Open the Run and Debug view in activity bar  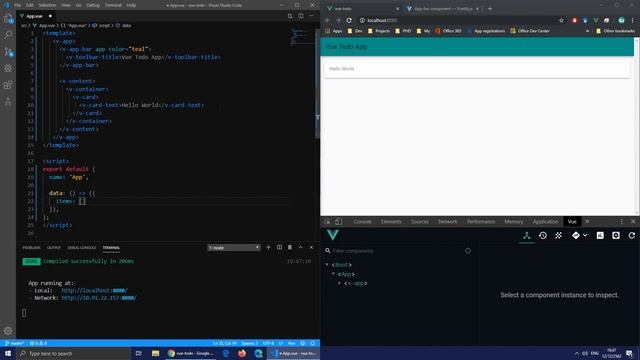[8, 68]
